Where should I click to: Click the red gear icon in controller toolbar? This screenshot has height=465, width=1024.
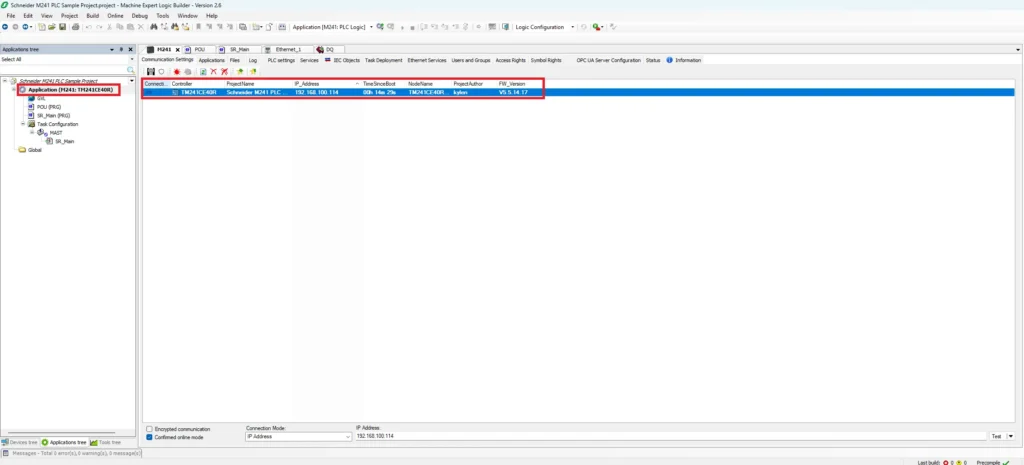point(176,71)
